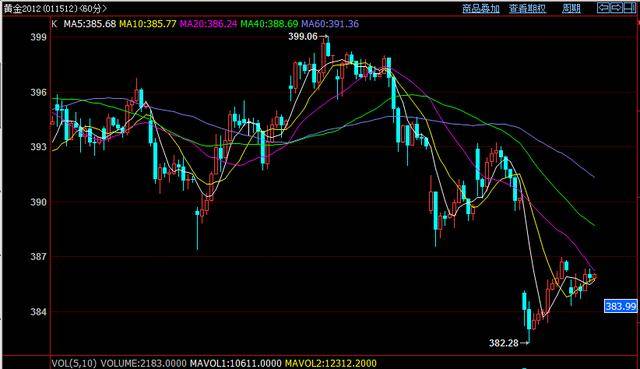Click the 黄金2012 (60分) chart title
The height and width of the screenshot is (369, 640).
(x=56, y=8)
